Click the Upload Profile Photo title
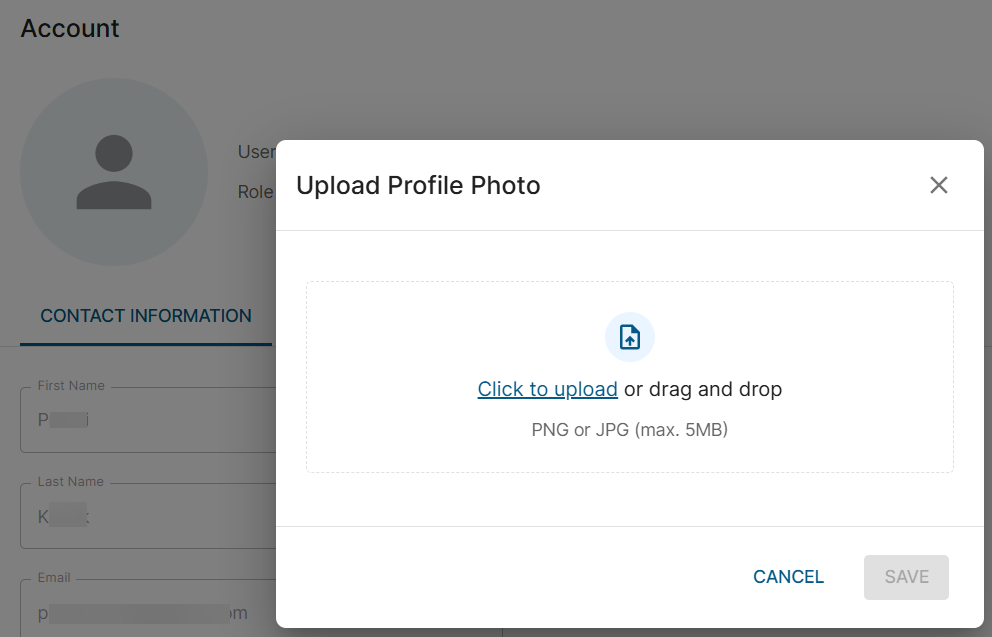992x637 pixels. tap(418, 185)
